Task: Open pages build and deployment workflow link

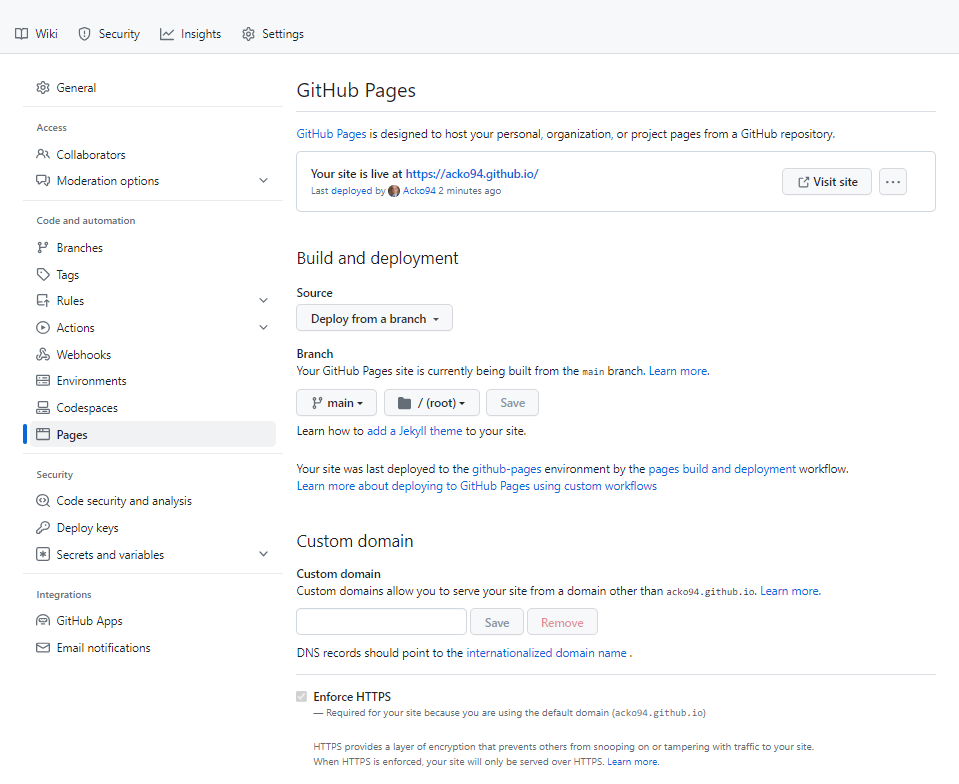Action: (x=722, y=469)
